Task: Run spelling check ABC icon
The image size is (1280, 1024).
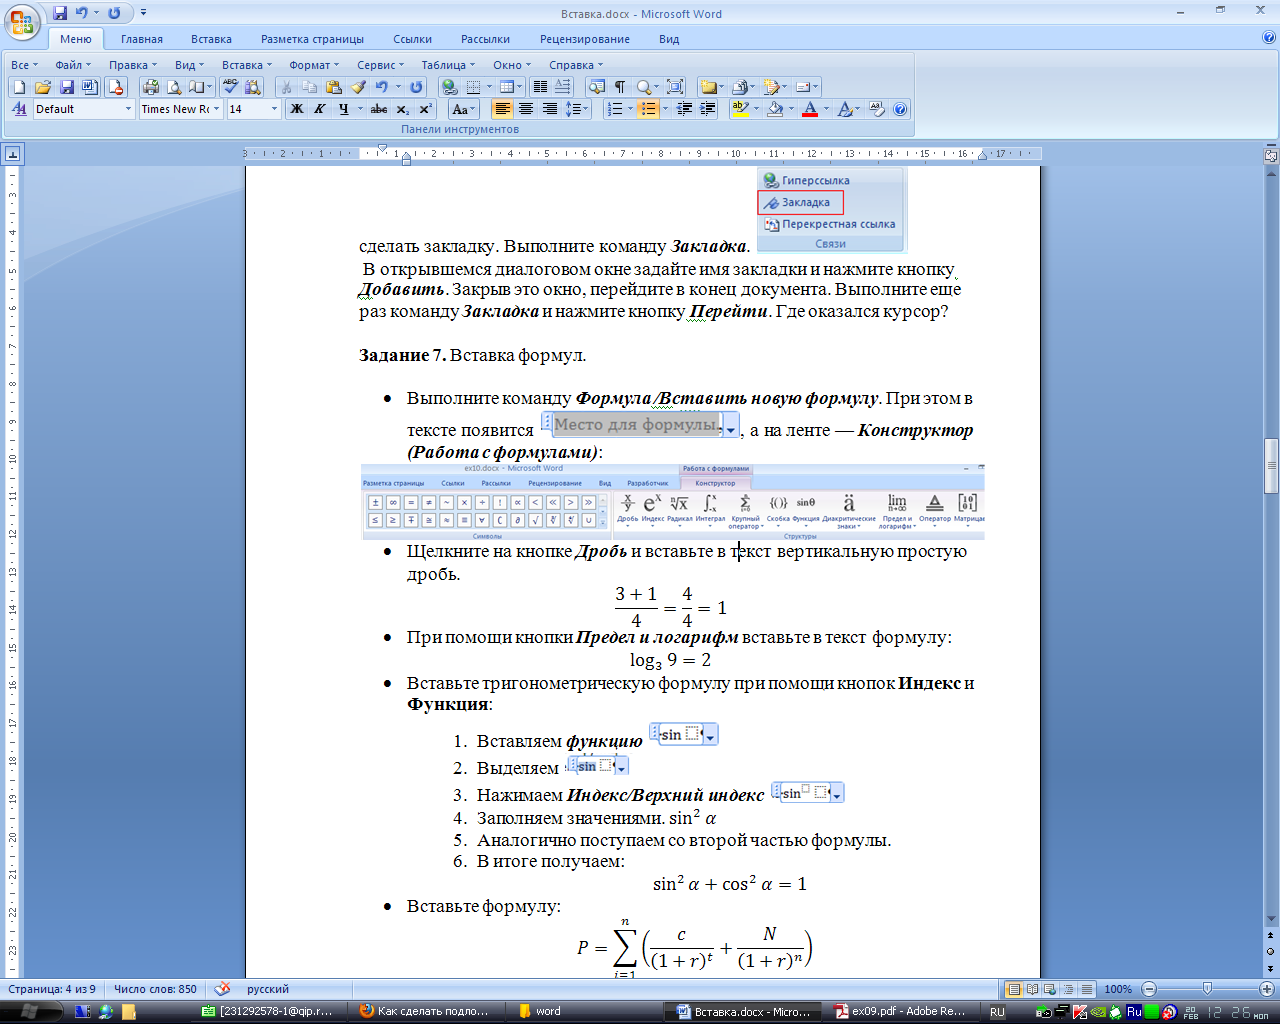Action: tap(231, 87)
